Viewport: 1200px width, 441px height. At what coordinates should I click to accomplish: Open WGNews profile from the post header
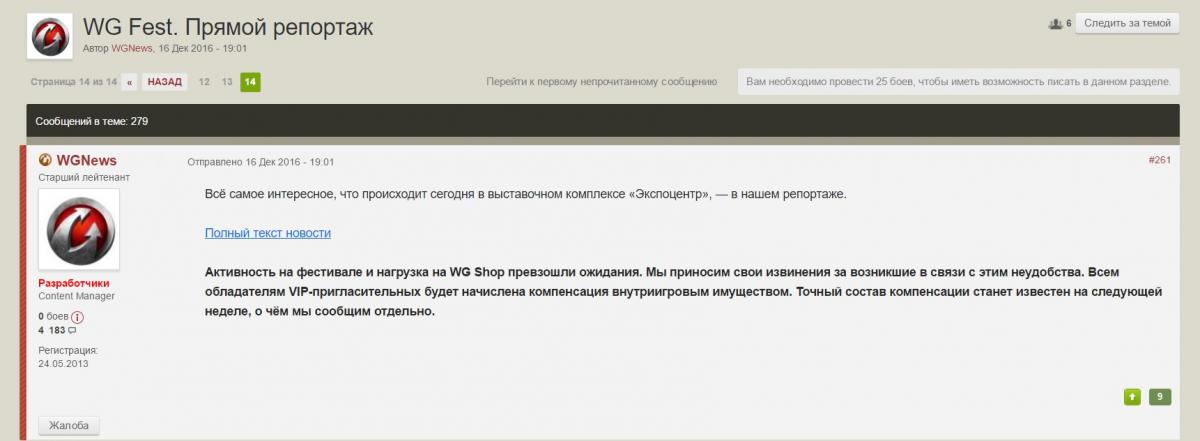pyautogui.click(x=86, y=161)
